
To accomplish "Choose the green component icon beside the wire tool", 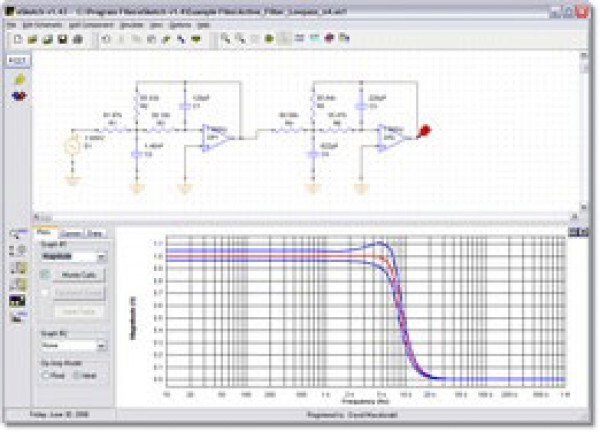I will (196, 39).
